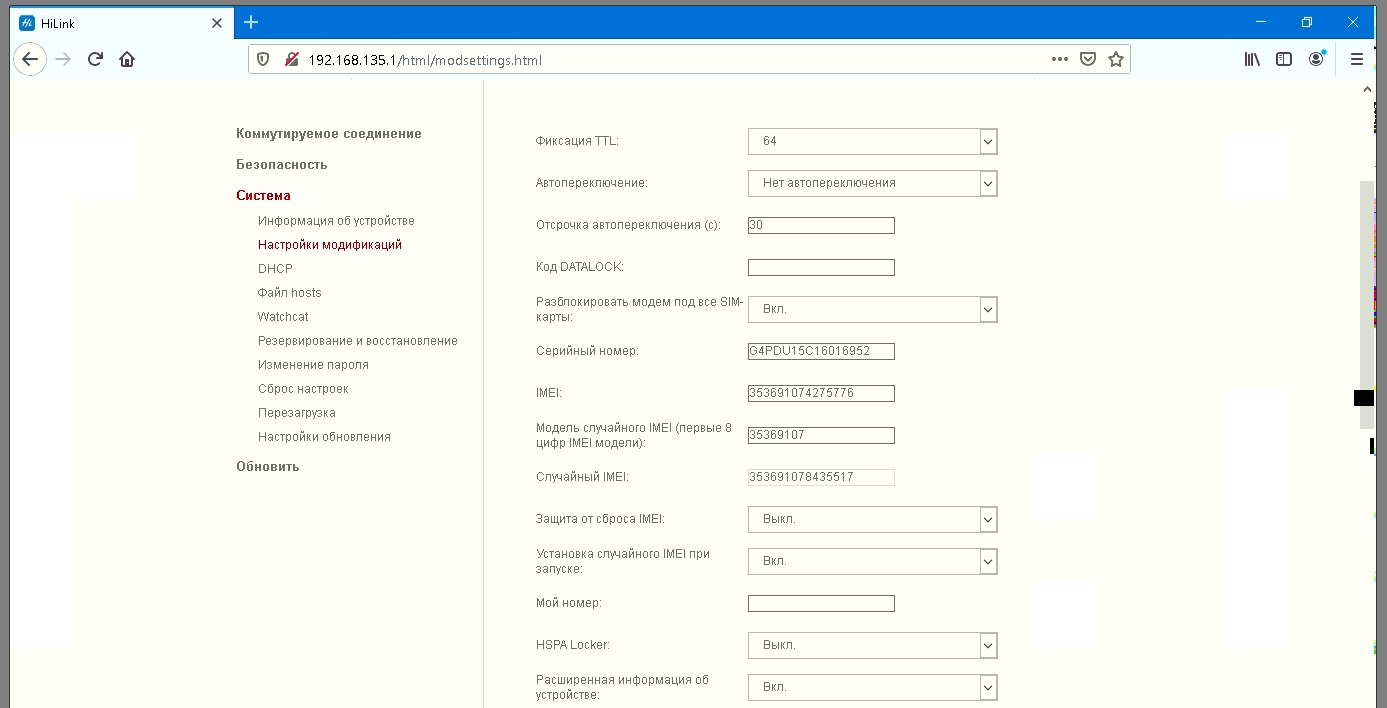The height and width of the screenshot is (708, 1387).
Task: Open the Firefox hamburger menu
Action: click(x=1357, y=59)
